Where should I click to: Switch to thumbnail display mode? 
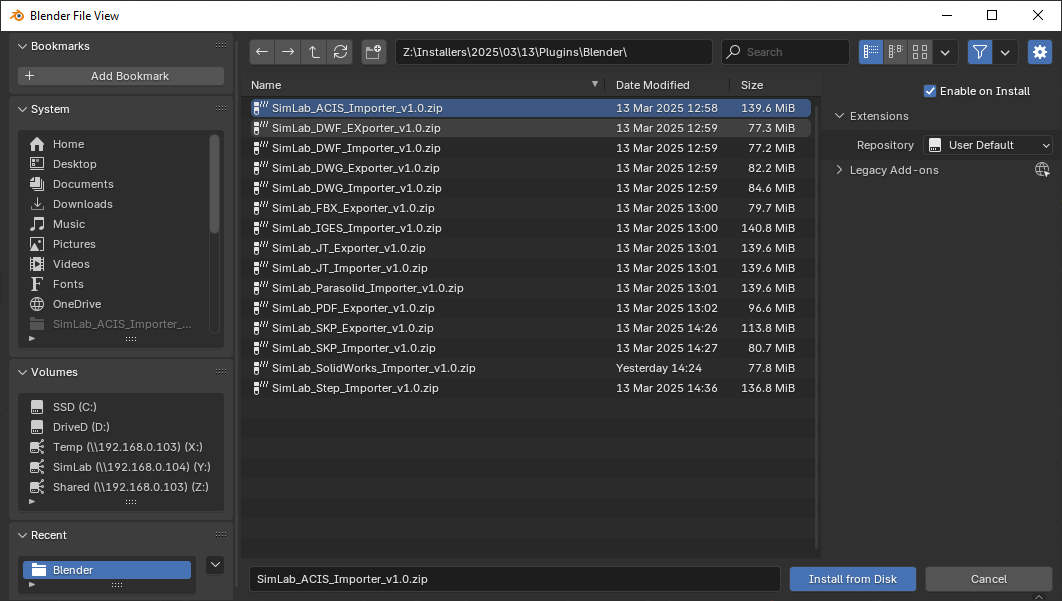pyautogui.click(x=920, y=52)
